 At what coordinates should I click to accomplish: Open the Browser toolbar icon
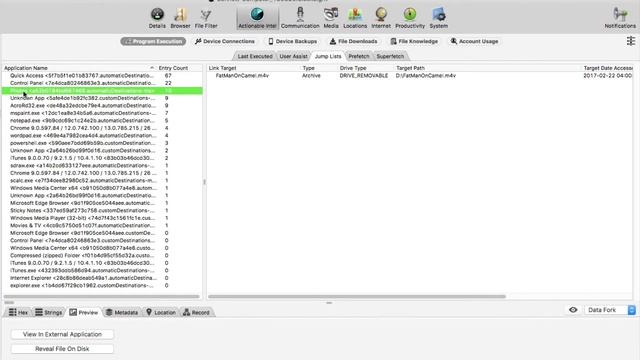point(180,18)
